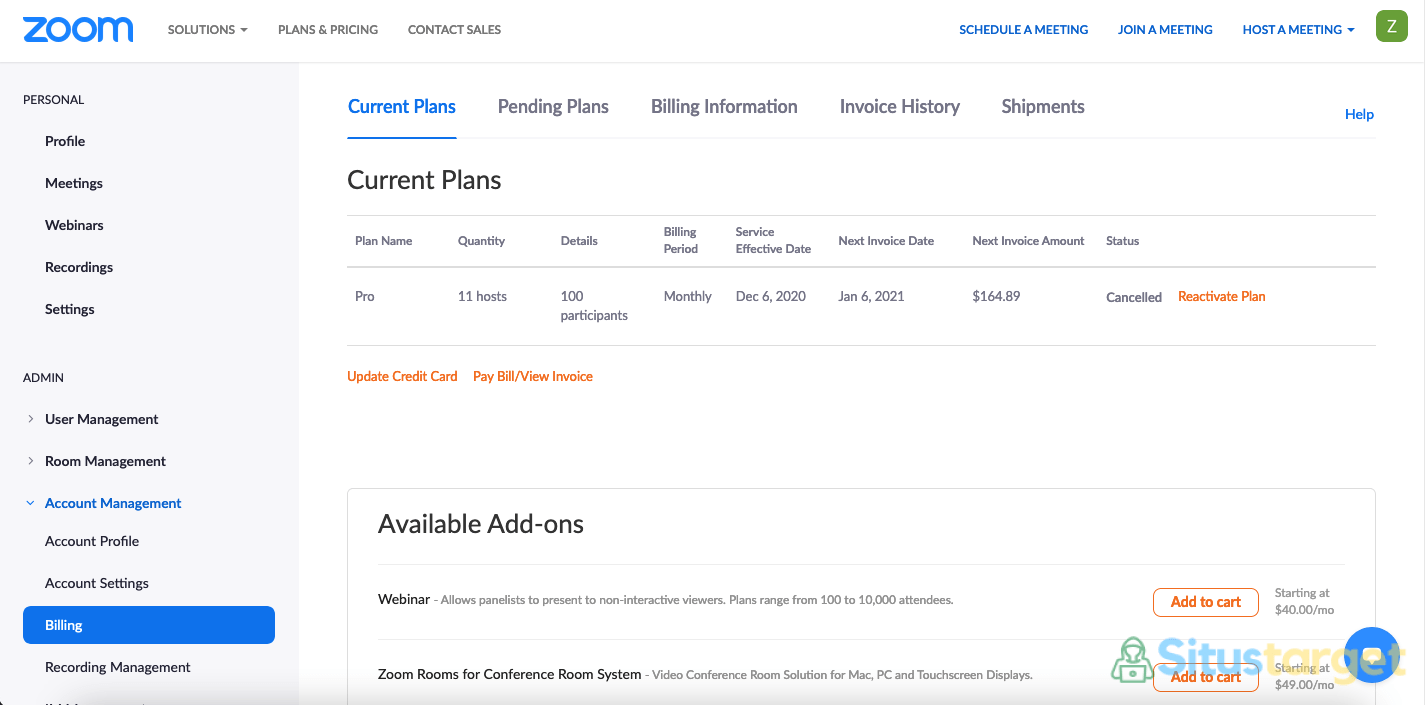Click Update Credit Card
This screenshot has width=1425, height=705.
pos(402,376)
